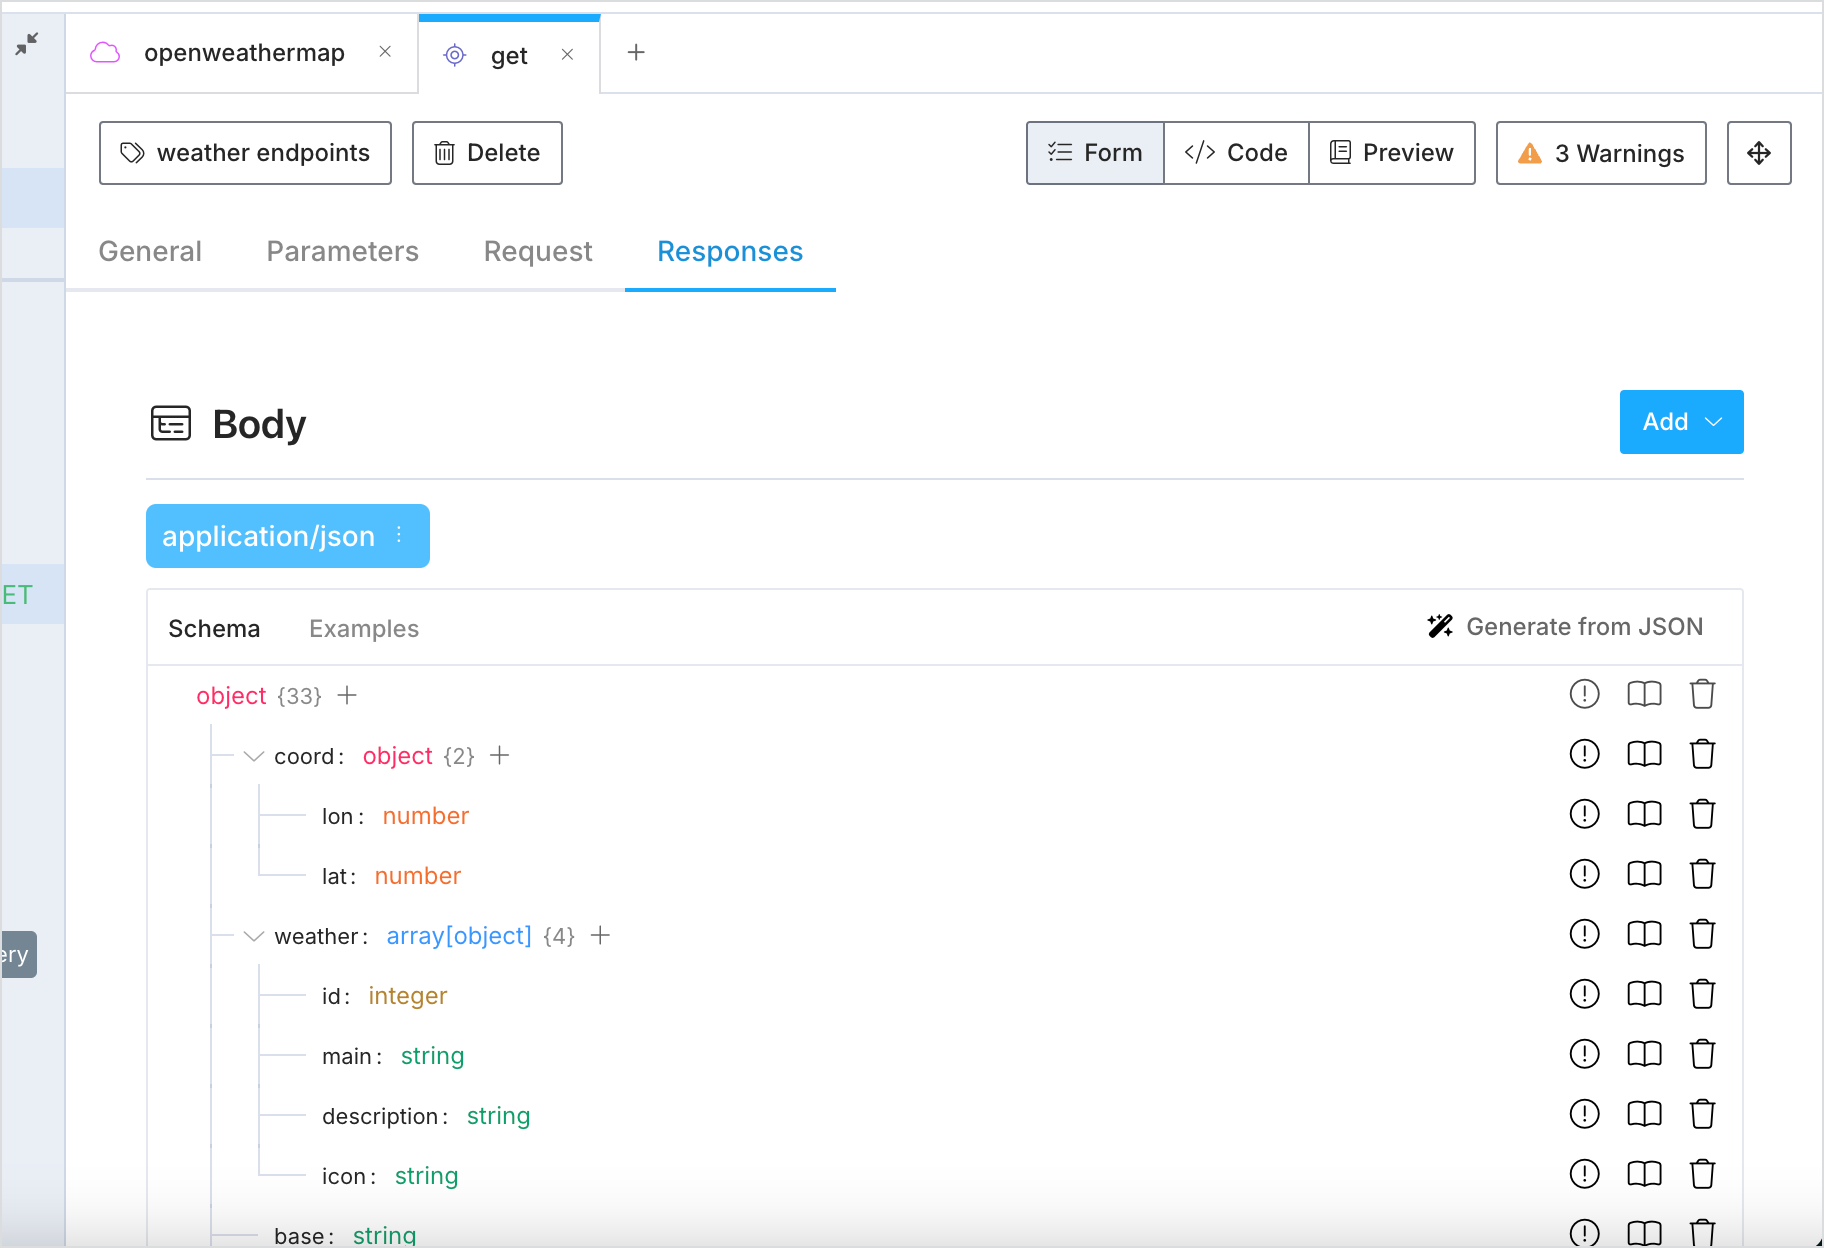Toggle required icon on id row
The image size is (1824, 1248).
(x=1585, y=994)
